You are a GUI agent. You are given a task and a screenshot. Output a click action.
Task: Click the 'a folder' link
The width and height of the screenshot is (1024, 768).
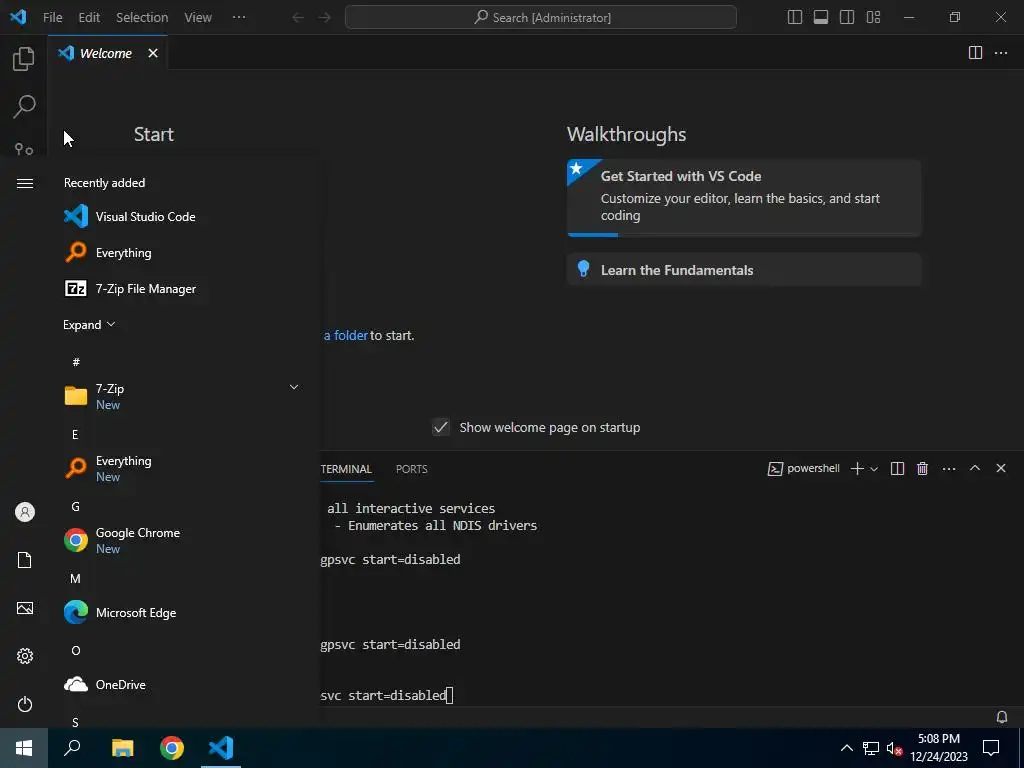coord(346,335)
